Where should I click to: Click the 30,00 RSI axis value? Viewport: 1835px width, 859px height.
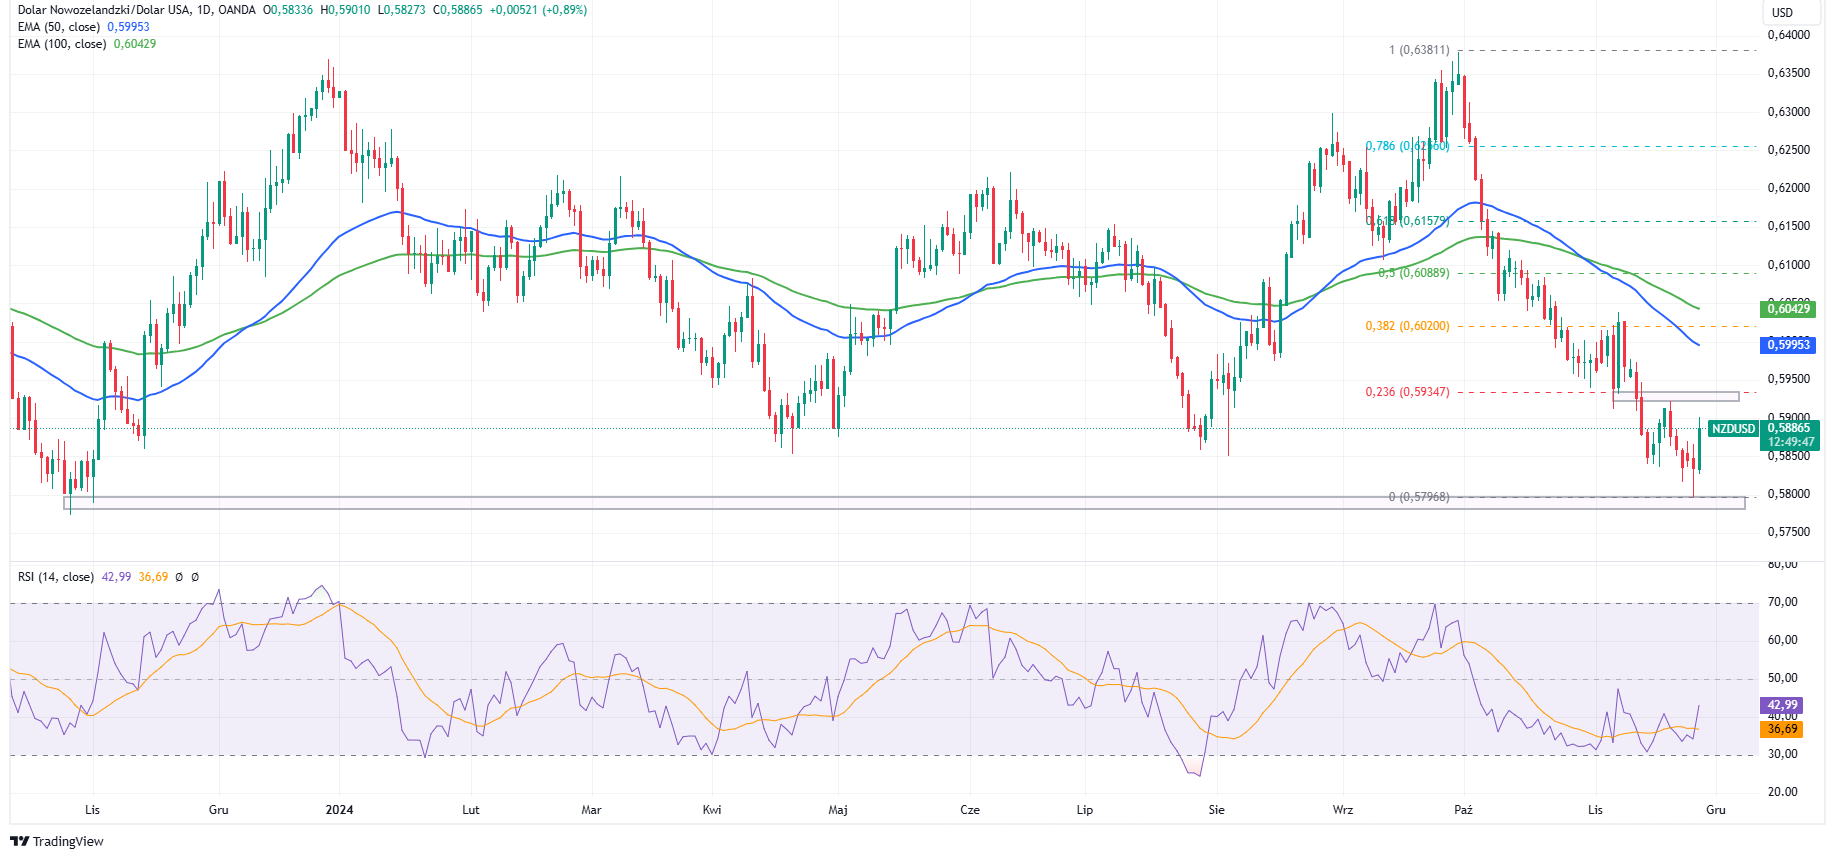tap(1783, 754)
